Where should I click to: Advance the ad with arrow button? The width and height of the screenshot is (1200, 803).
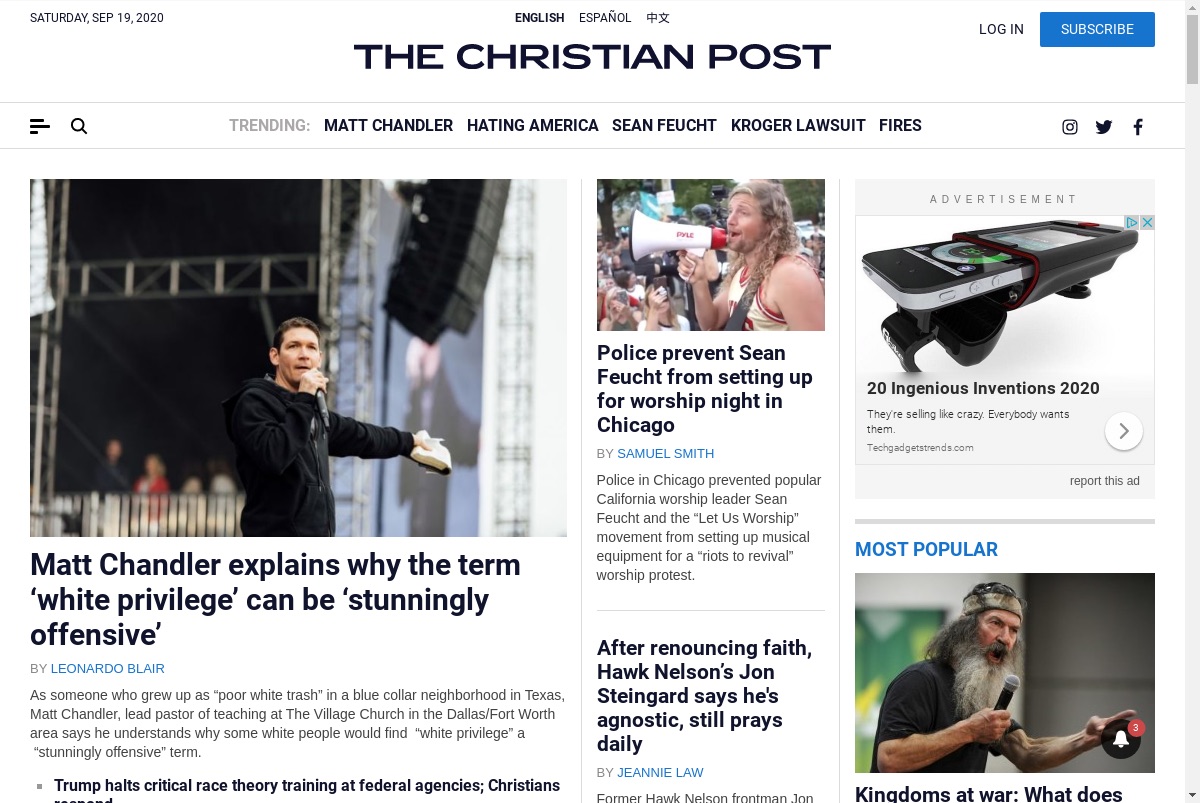(x=1124, y=431)
